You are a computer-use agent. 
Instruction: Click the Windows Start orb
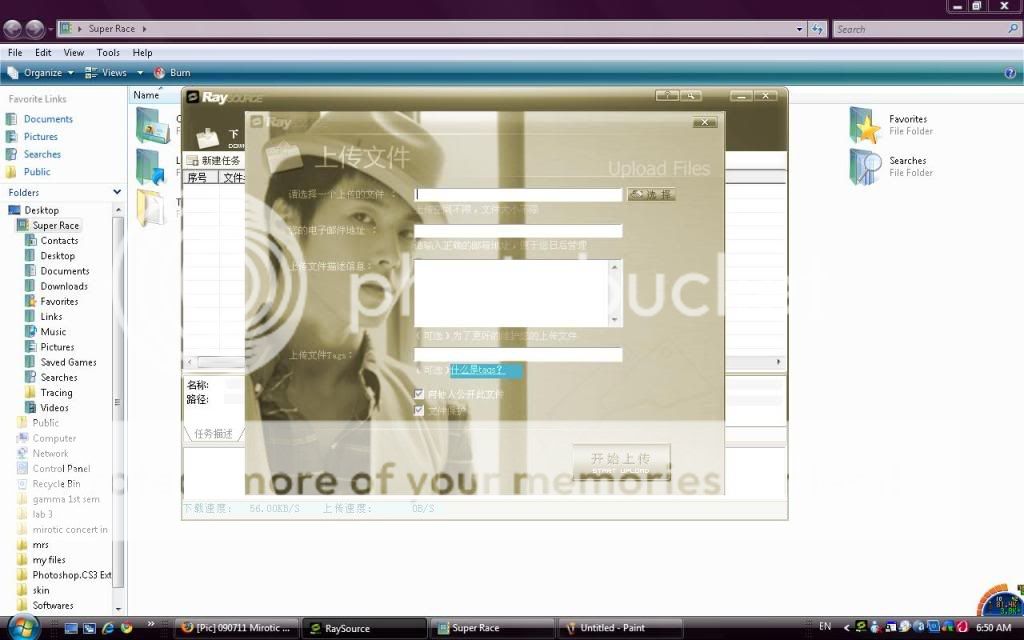22,627
